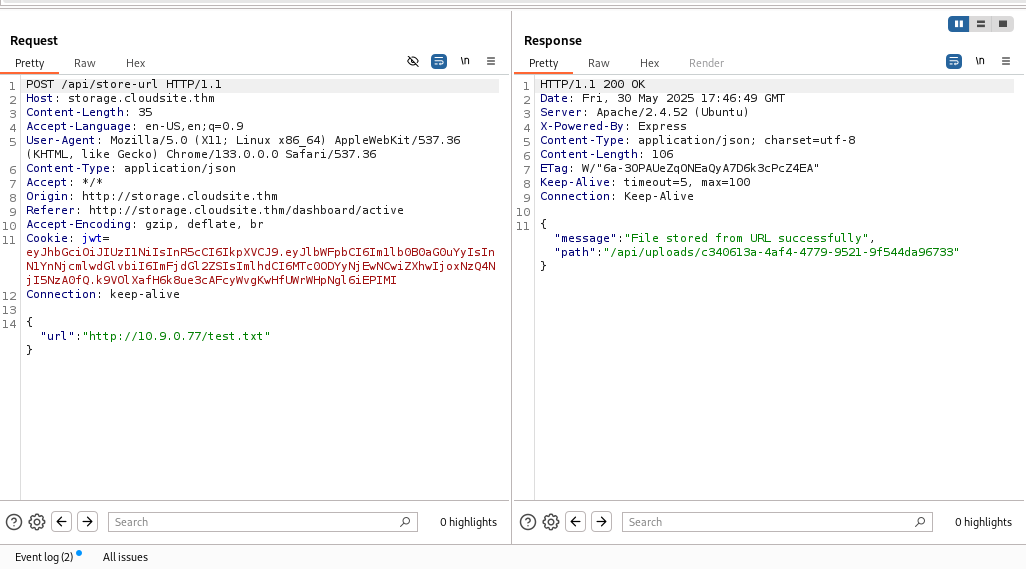Viewport: 1026px width, 569px height.
Task: Jump to previous match in Response pane
Action: [x=576, y=521]
